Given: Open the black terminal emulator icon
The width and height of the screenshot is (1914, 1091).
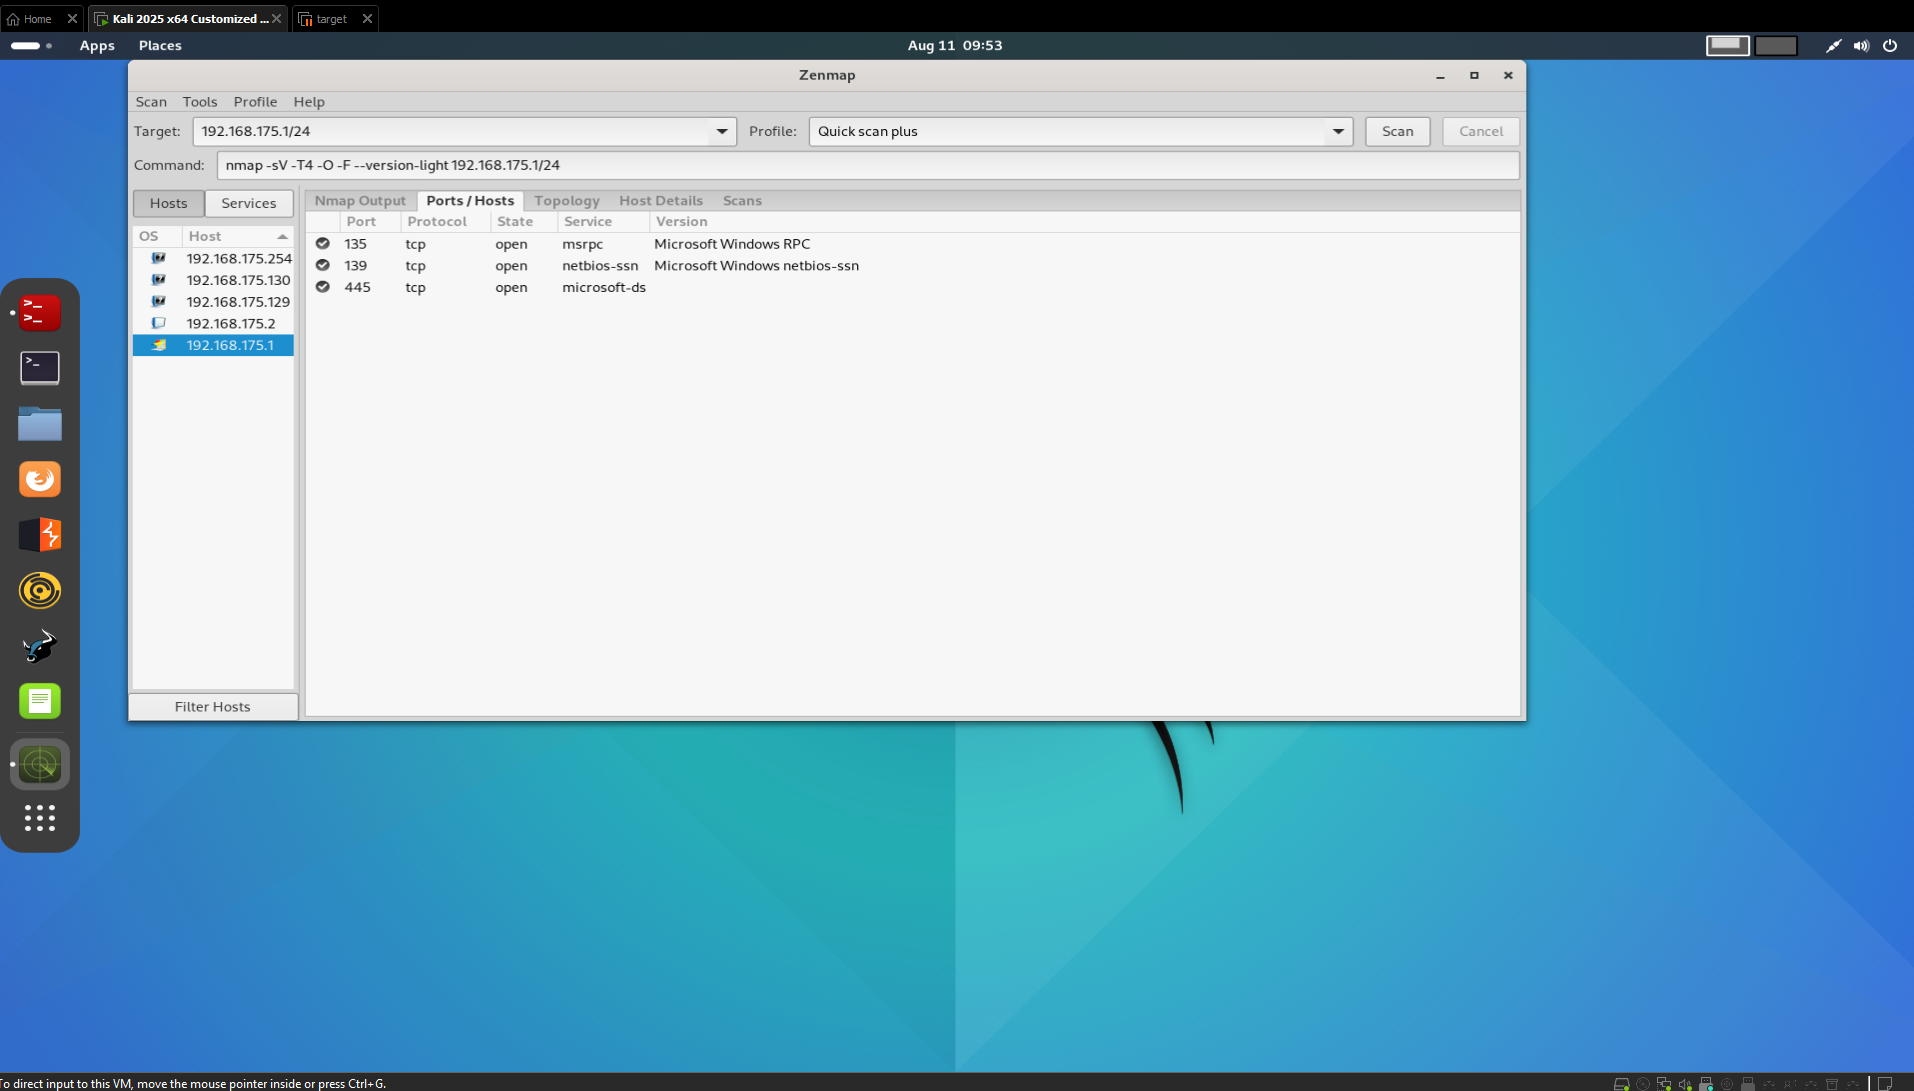Looking at the screenshot, I should (40, 367).
